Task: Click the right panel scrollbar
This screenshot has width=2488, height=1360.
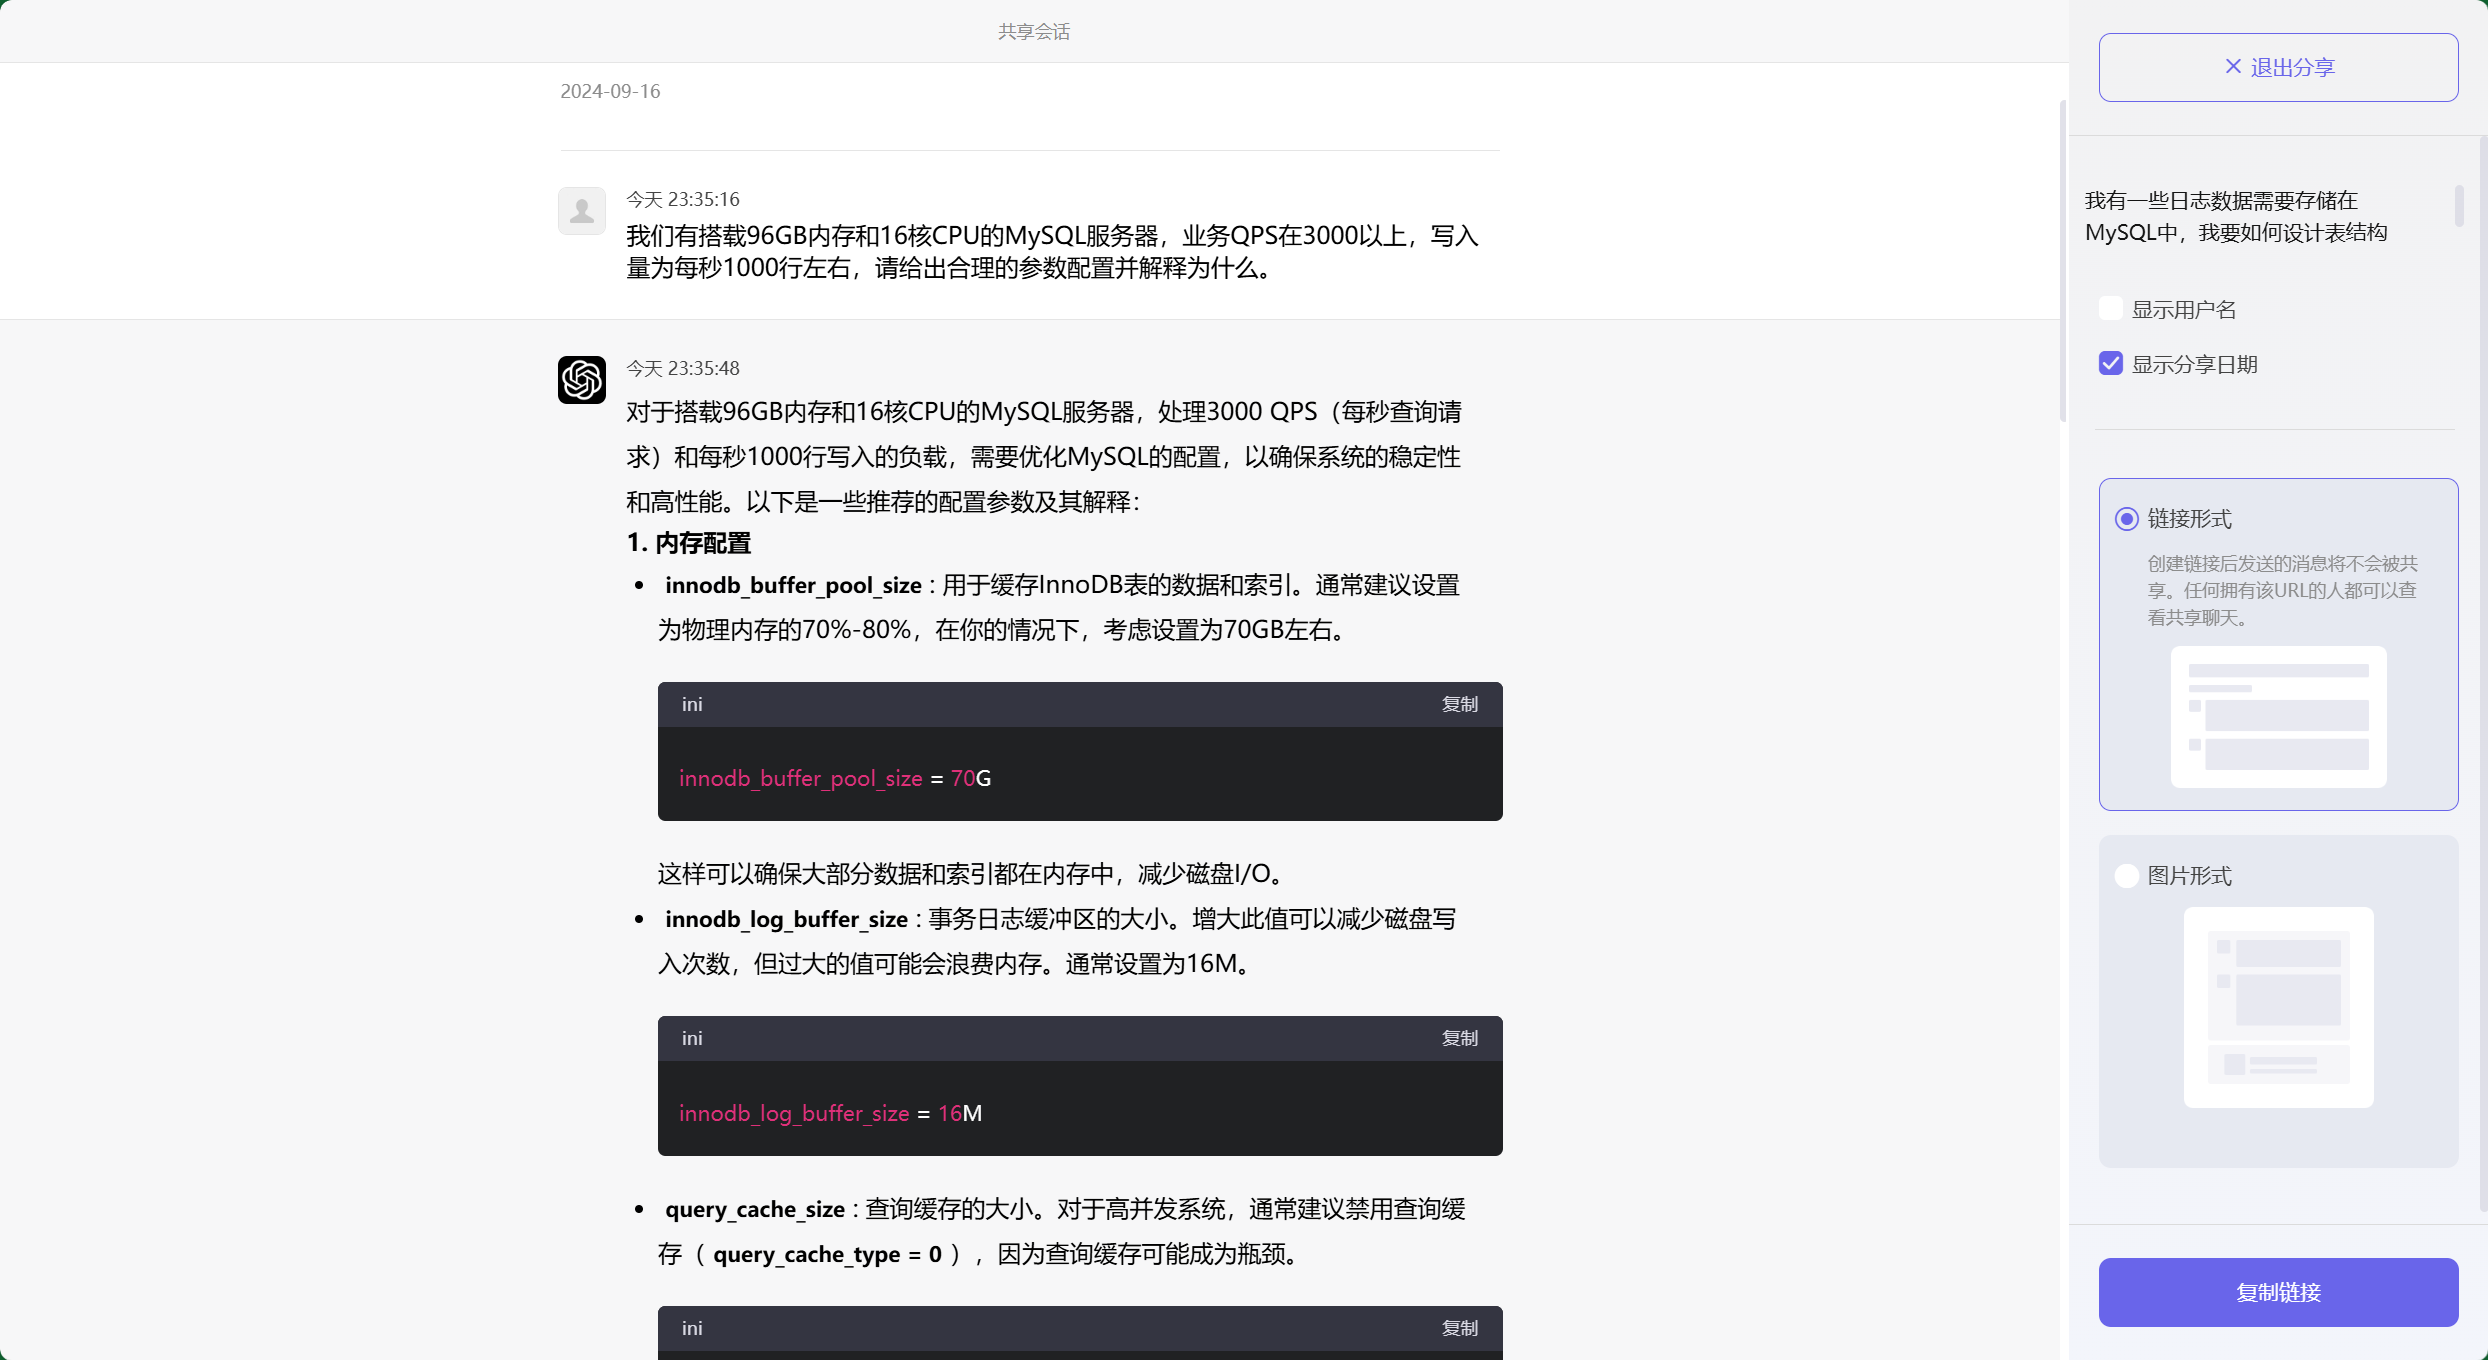Action: 2460,207
